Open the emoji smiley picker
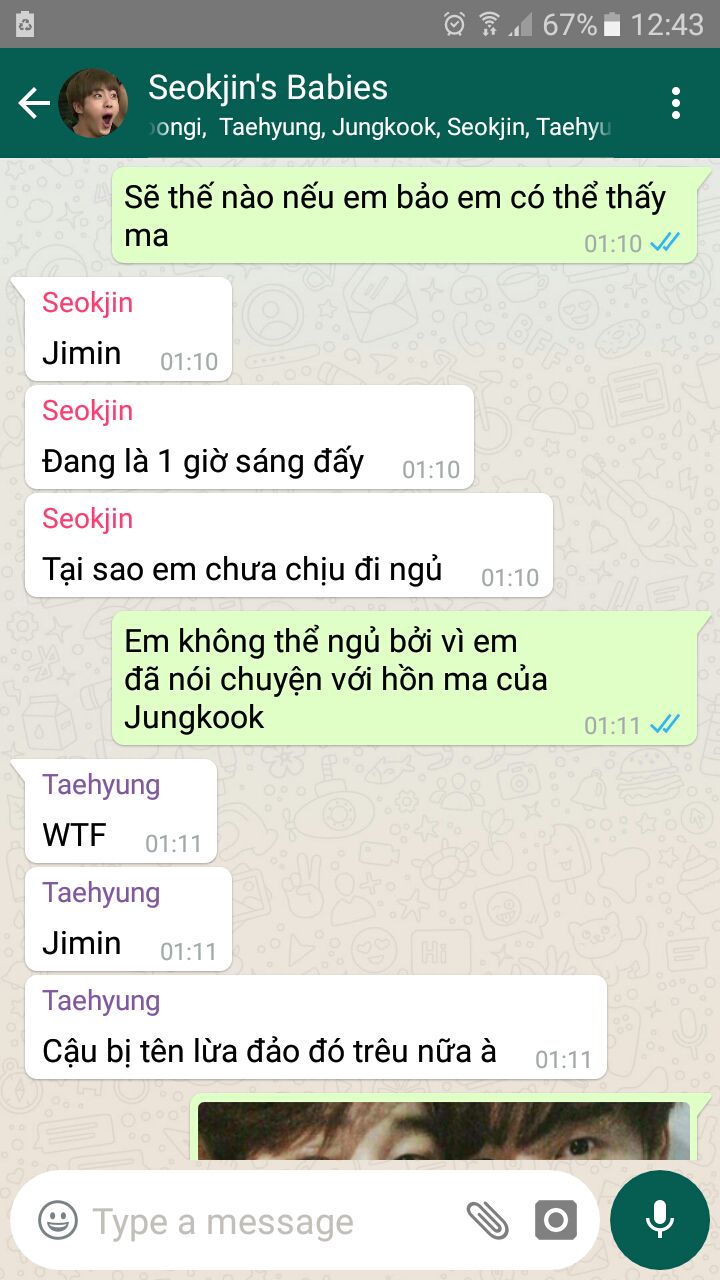The width and height of the screenshot is (720, 1280). point(58,1220)
